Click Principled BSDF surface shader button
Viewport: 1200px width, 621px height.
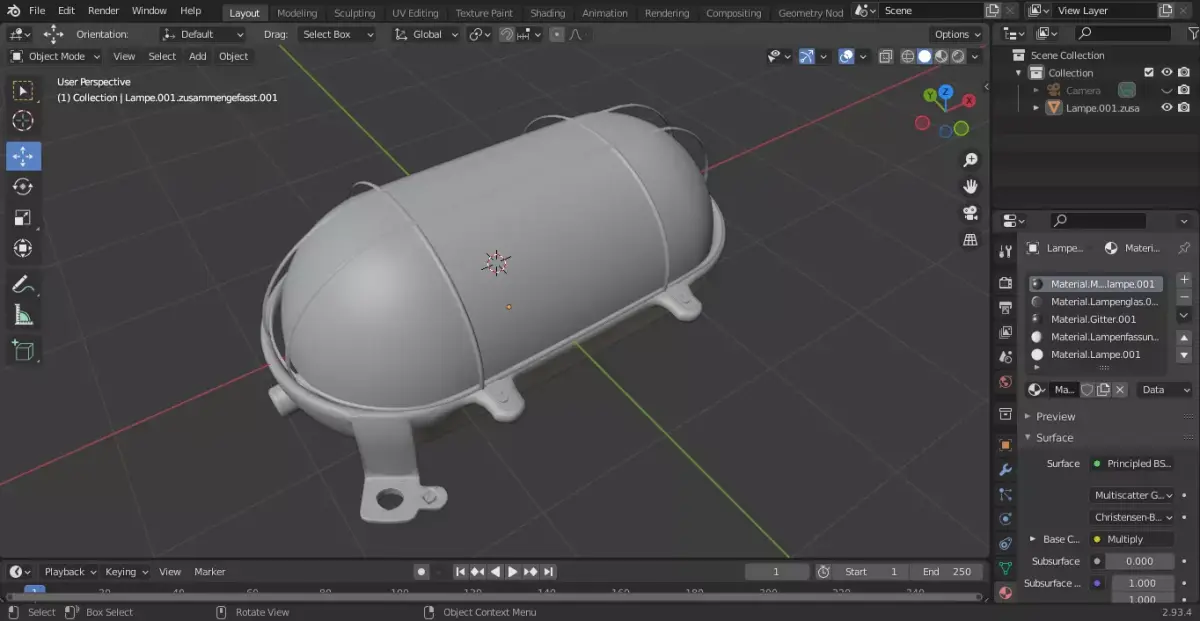point(1133,464)
